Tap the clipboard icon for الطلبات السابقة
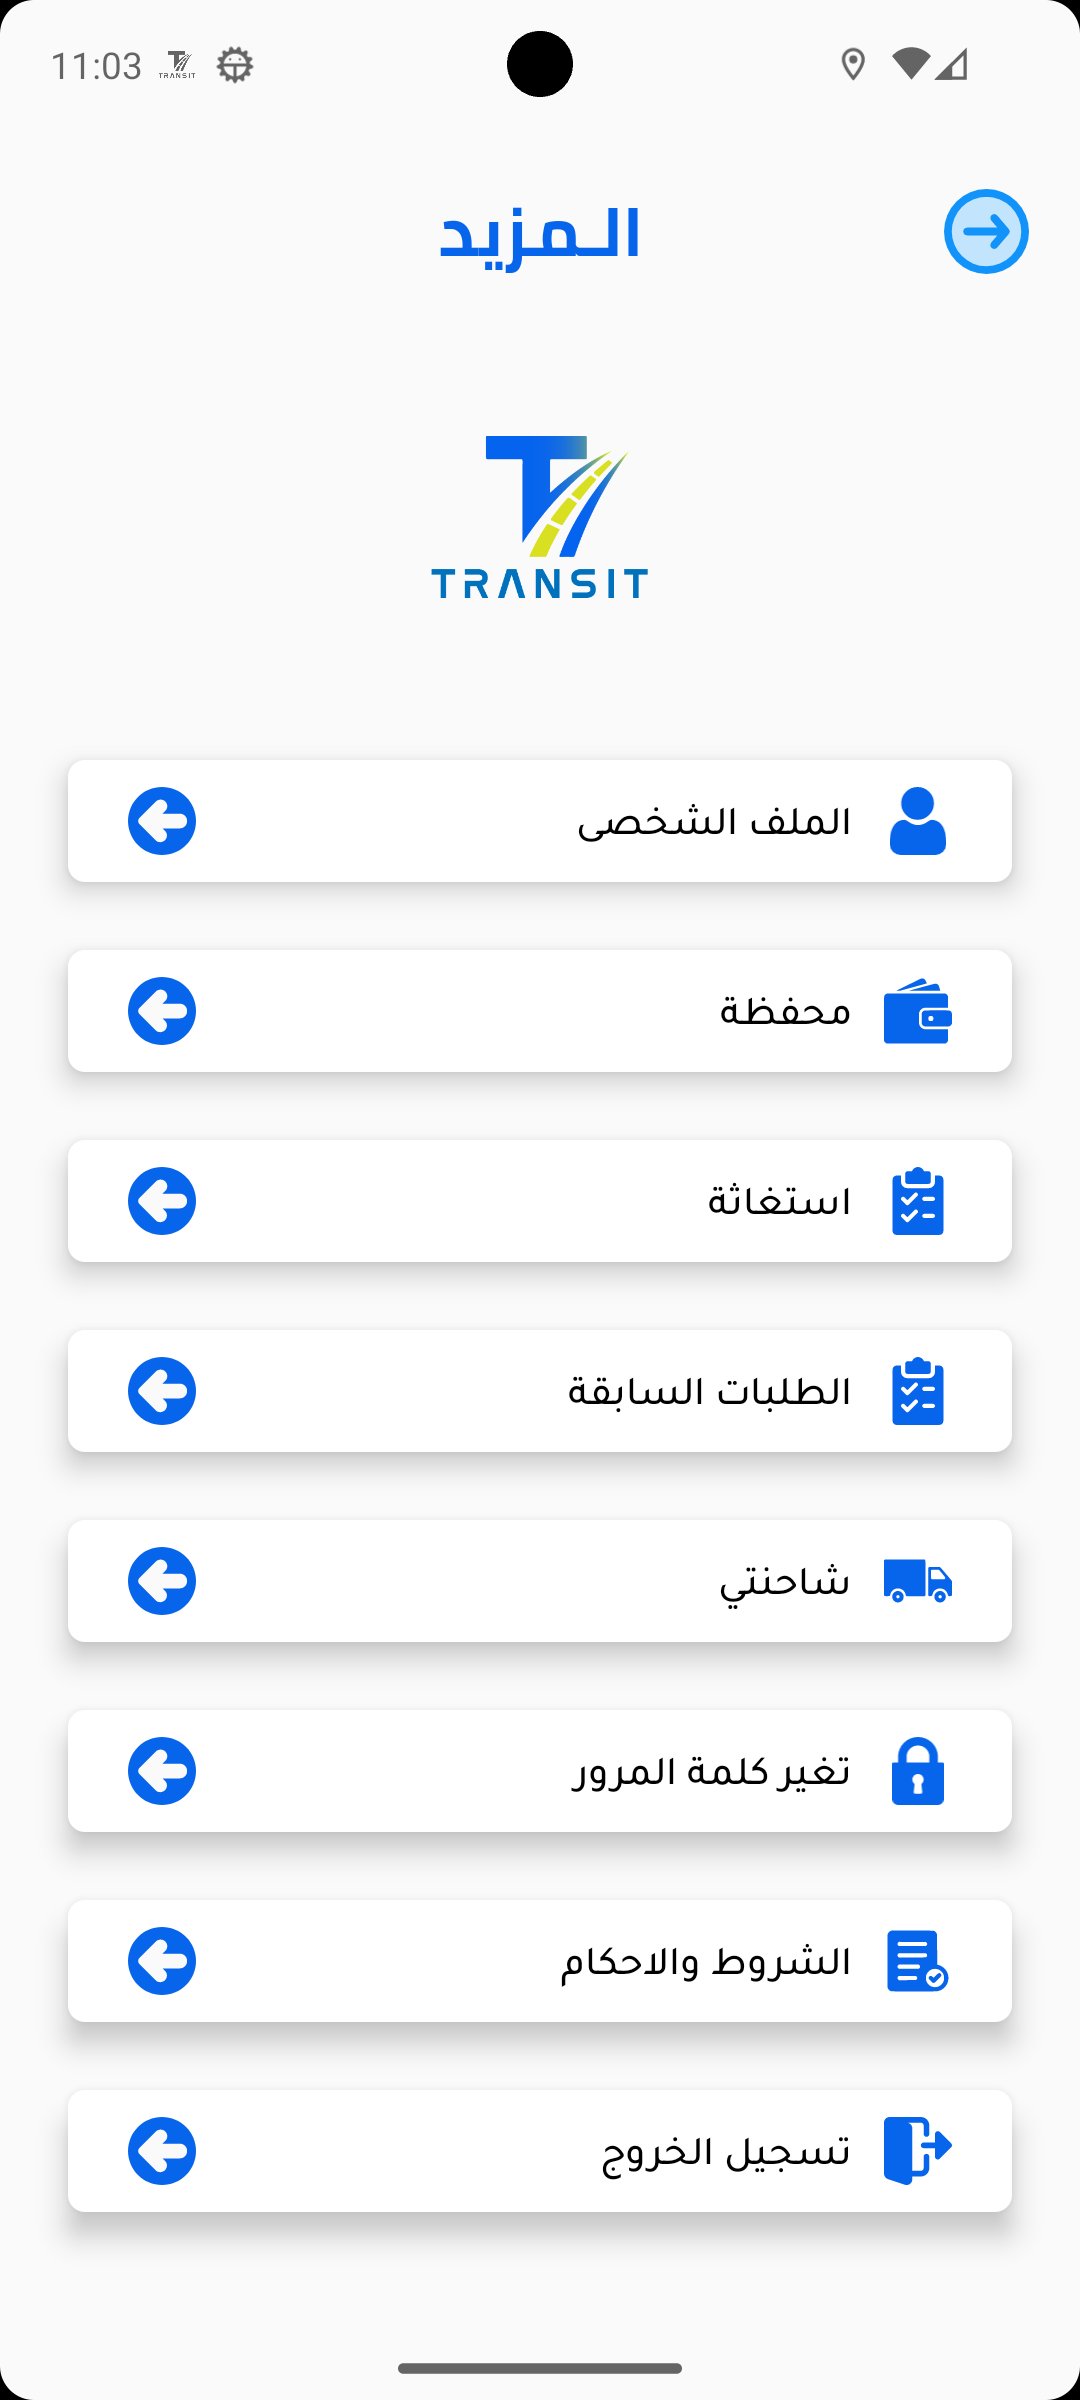 [x=917, y=1391]
